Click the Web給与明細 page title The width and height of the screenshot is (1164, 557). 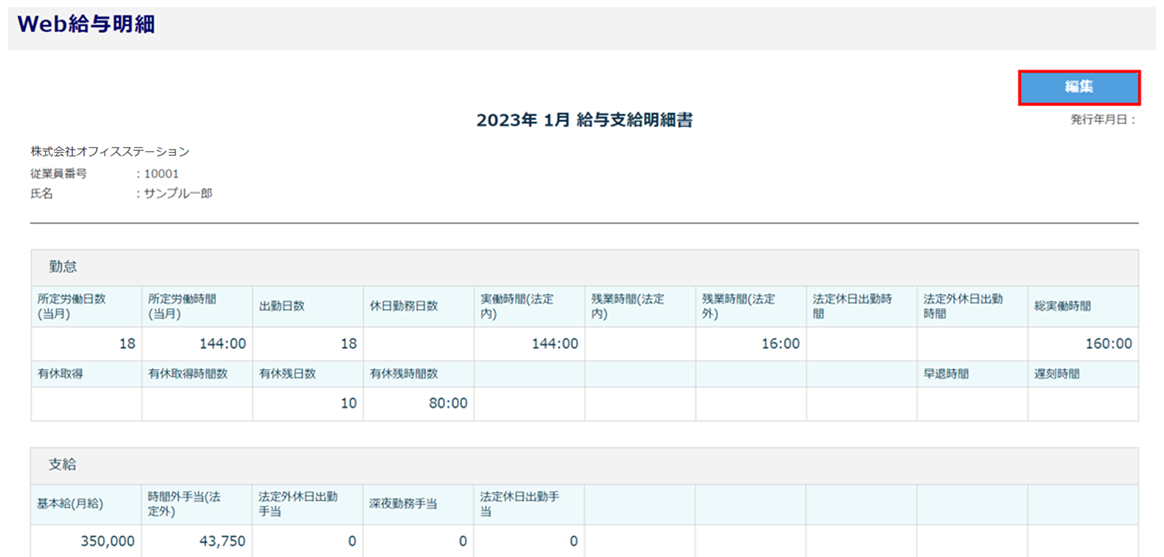click(86, 25)
